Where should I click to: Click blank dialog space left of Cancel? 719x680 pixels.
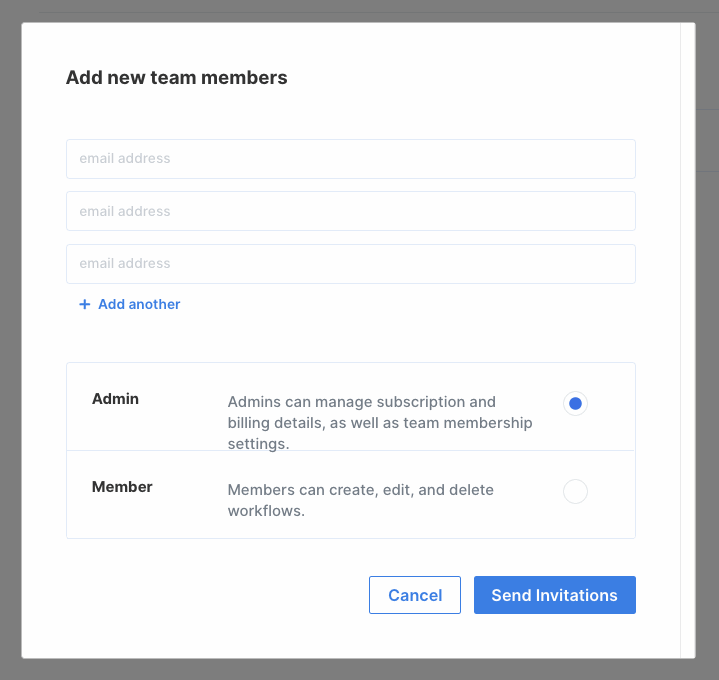click(x=216, y=595)
